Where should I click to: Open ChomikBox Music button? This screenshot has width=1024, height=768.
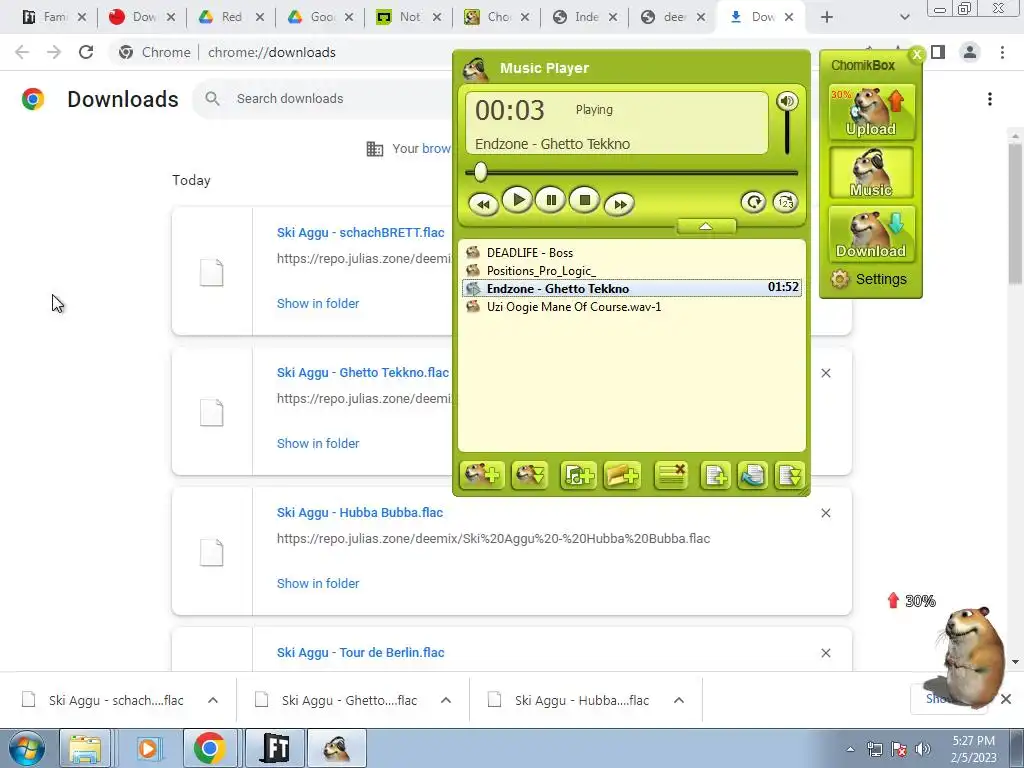(871, 172)
